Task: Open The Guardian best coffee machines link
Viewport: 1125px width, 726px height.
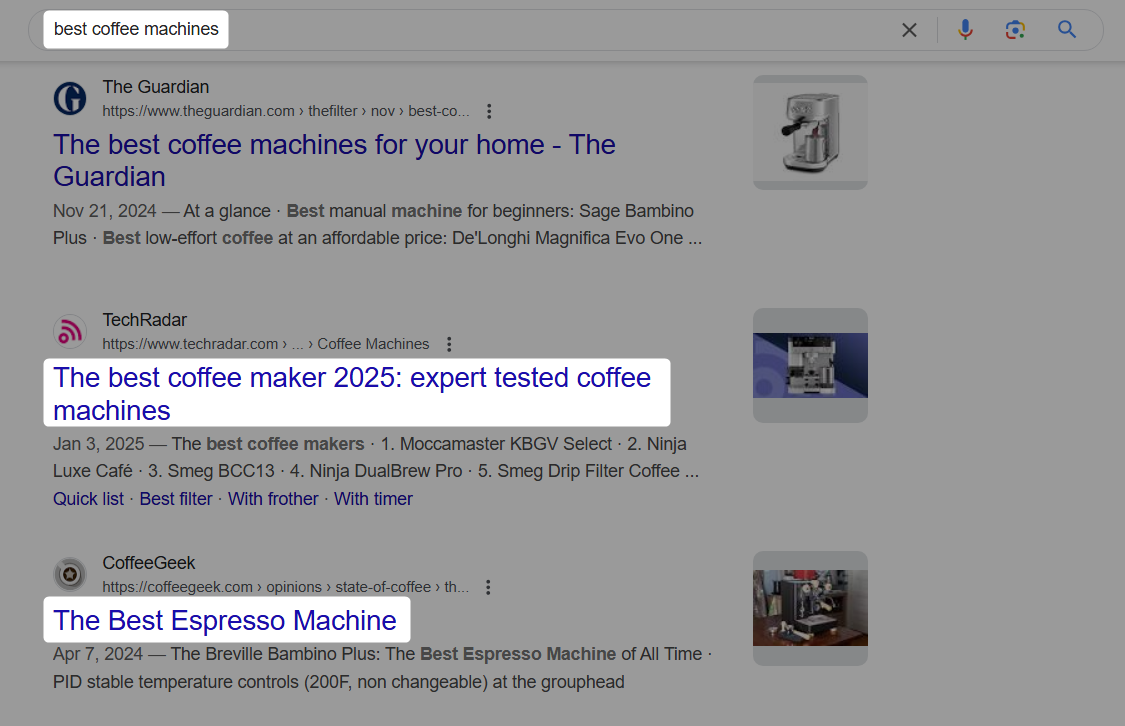Action: click(x=334, y=161)
